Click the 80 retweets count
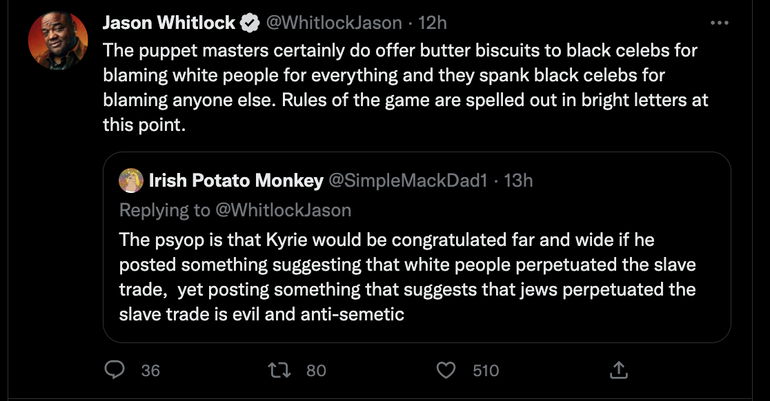The height and width of the screenshot is (401, 770). (316, 370)
